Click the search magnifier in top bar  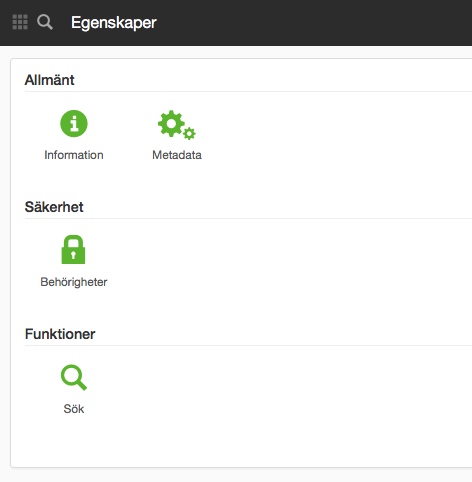click(45, 22)
